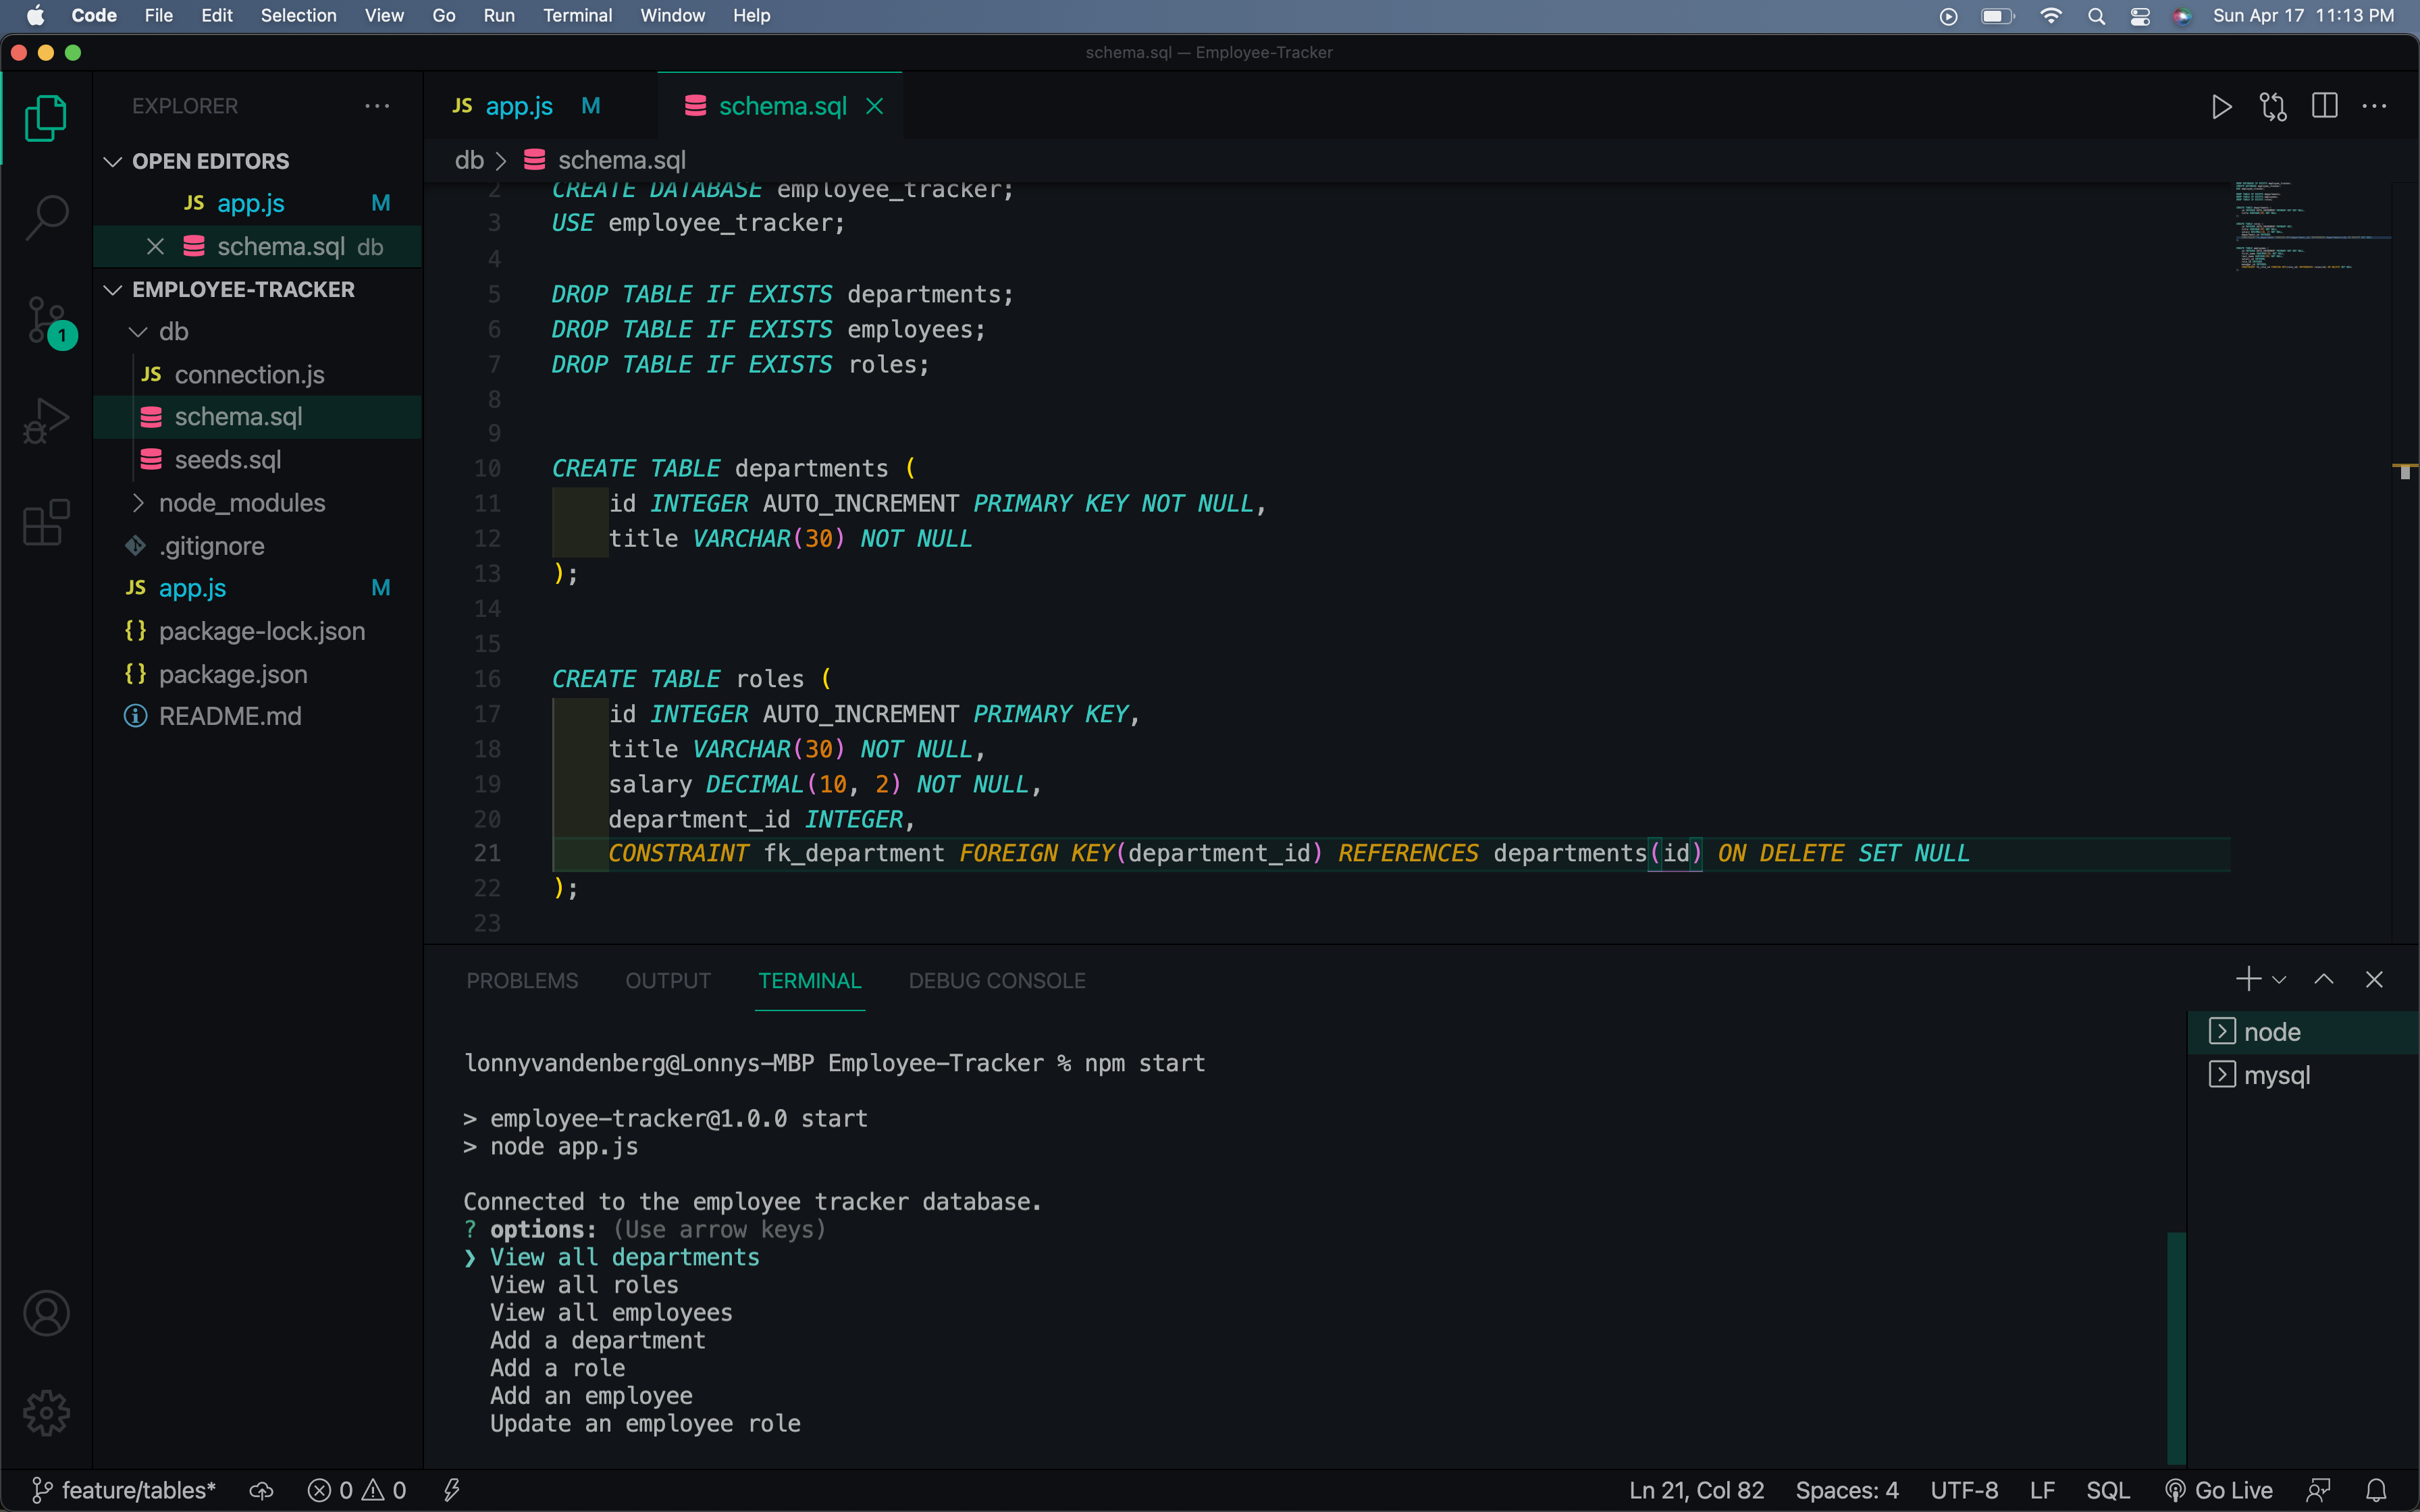
Task: Select the mysql terminal session
Action: point(2278,1075)
